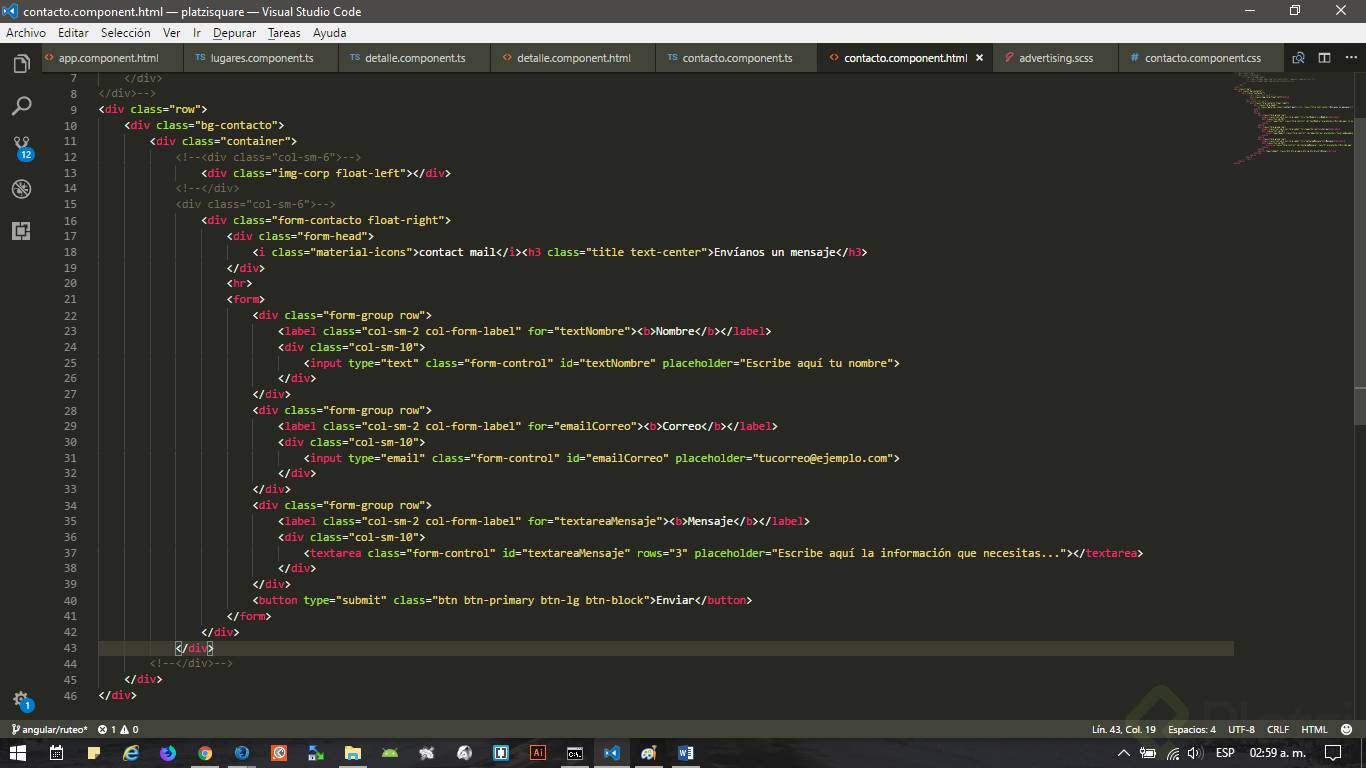Viewport: 1366px width, 768px height.
Task: Open the editor more actions ellipsis
Action: pos(1349,58)
